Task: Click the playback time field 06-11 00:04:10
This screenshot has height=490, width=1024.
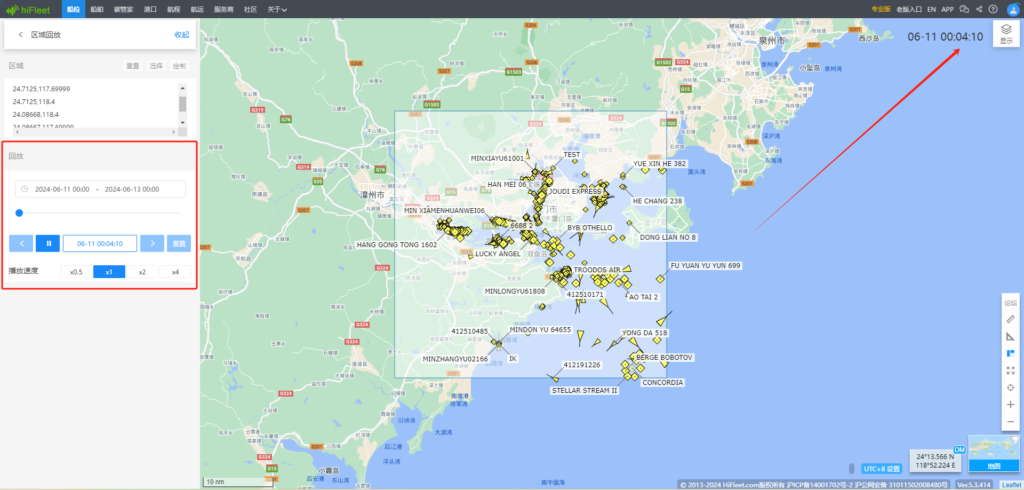Action: click(100, 244)
